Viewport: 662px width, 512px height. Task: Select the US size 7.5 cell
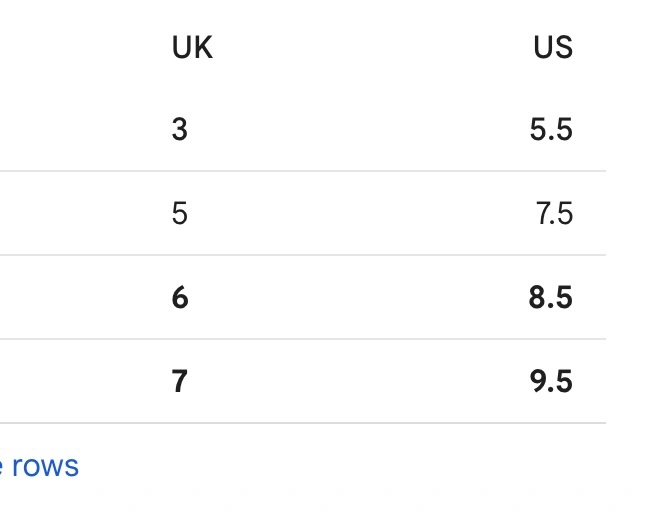pos(554,213)
